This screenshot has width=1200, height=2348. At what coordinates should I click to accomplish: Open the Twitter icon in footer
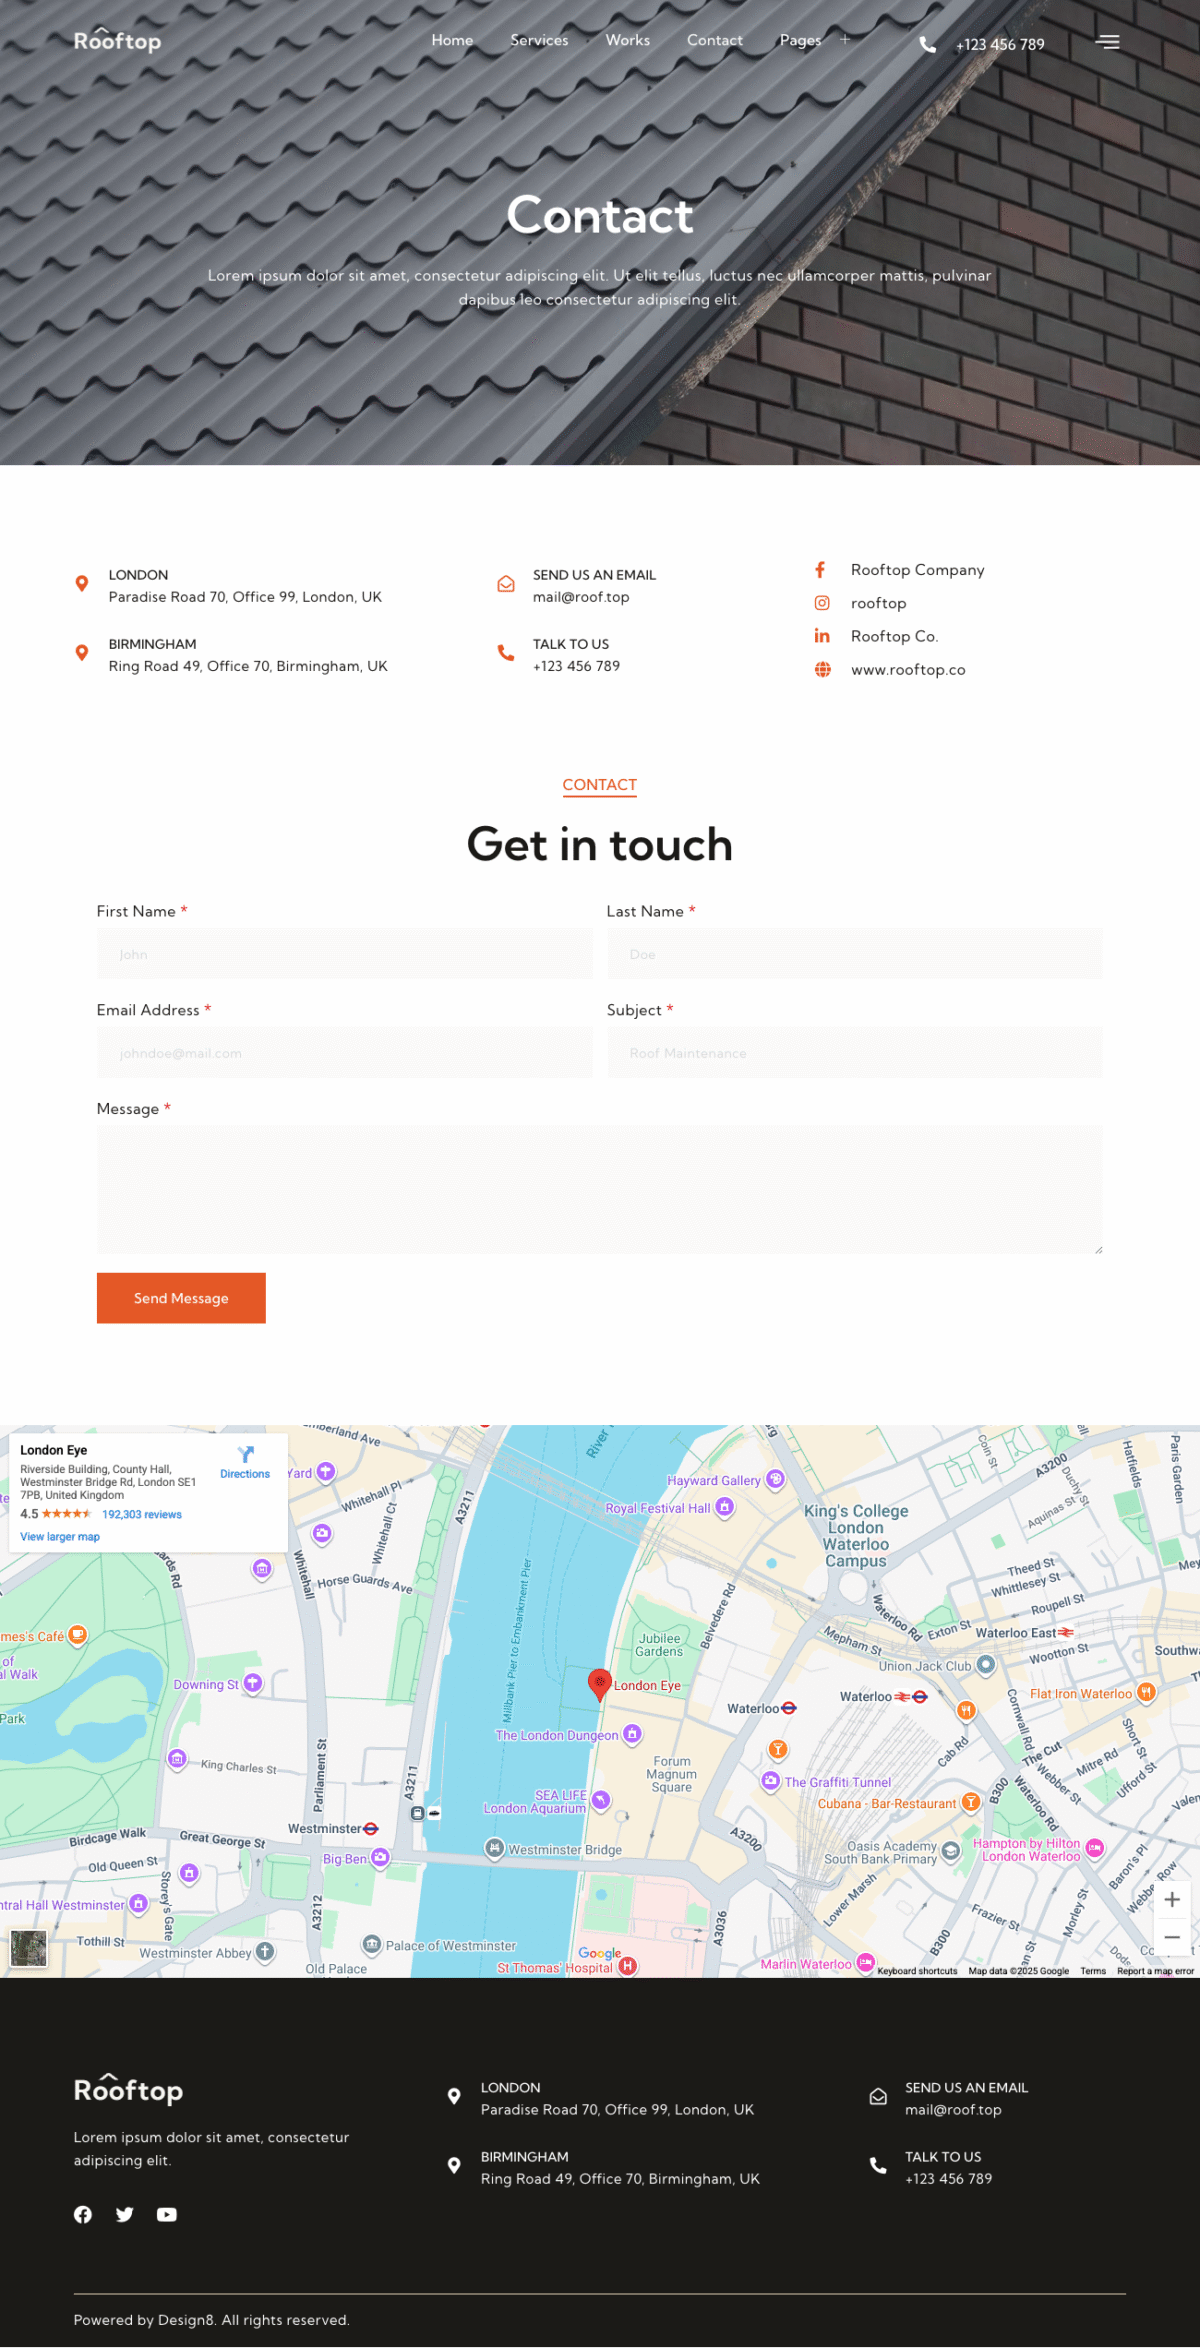tap(124, 2215)
